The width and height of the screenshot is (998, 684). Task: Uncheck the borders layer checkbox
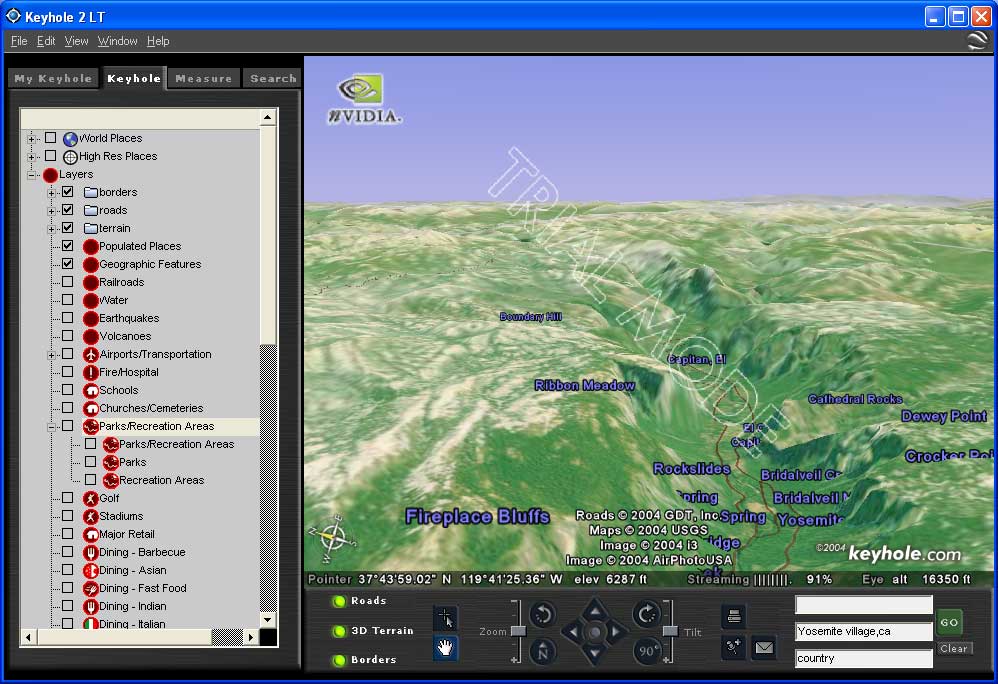(x=67, y=192)
